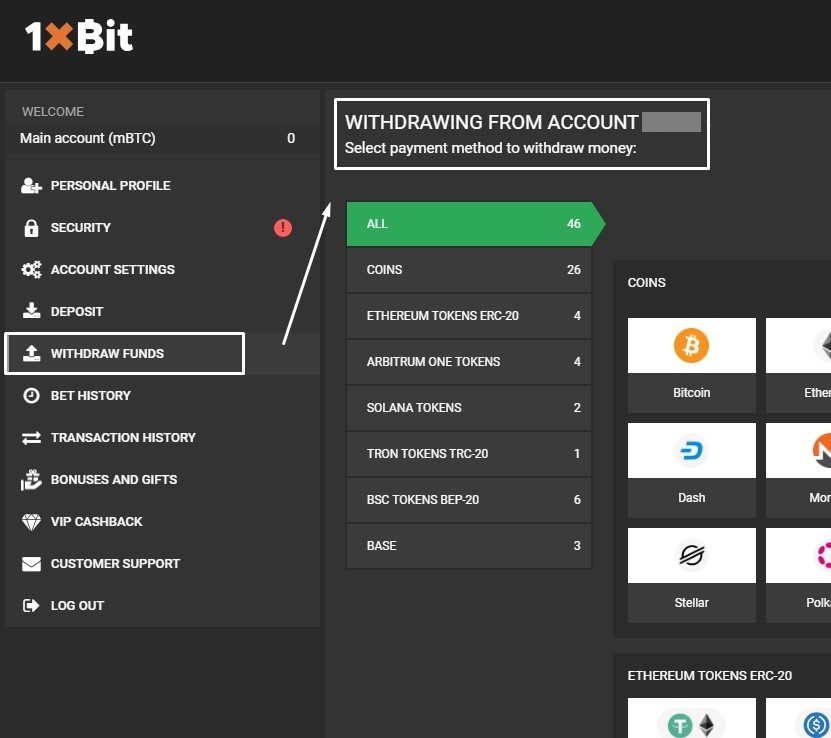Click the 1xBit logo
Screen dimensions: 831x738
coord(77,37)
